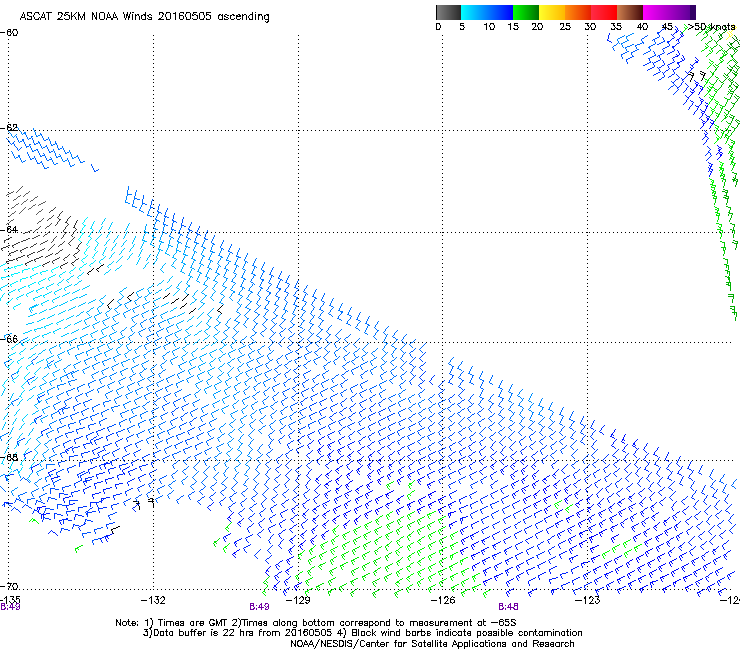The image size is (740, 650).
Task: Select the red segment of the color bar
Action: pyautogui.click(x=604, y=12)
